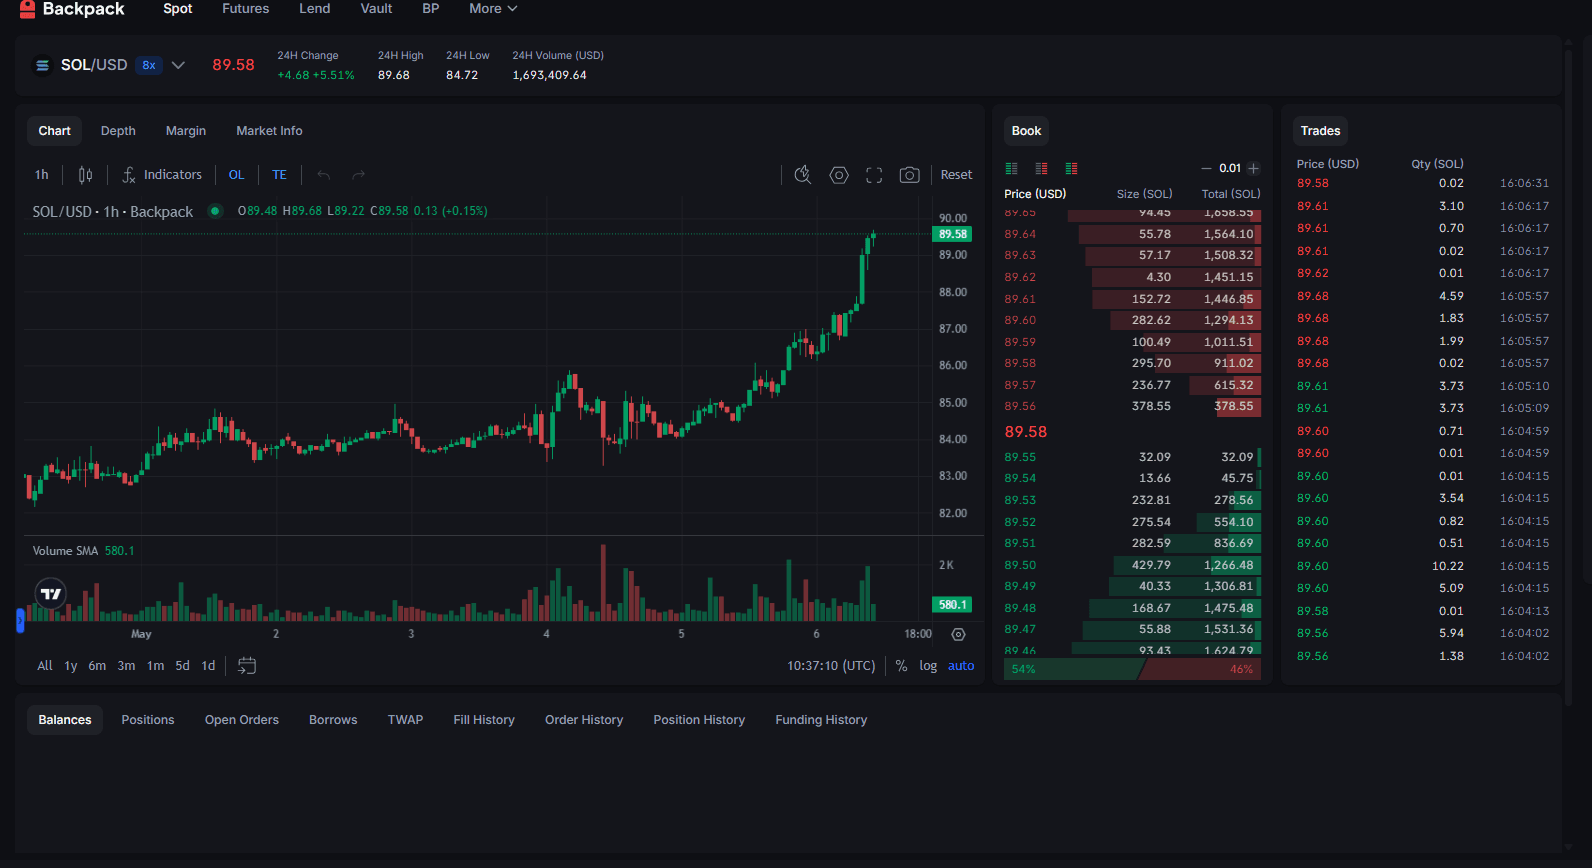This screenshot has height=868, width=1592.
Task: Open the Fill History tab
Action: pos(484,720)
